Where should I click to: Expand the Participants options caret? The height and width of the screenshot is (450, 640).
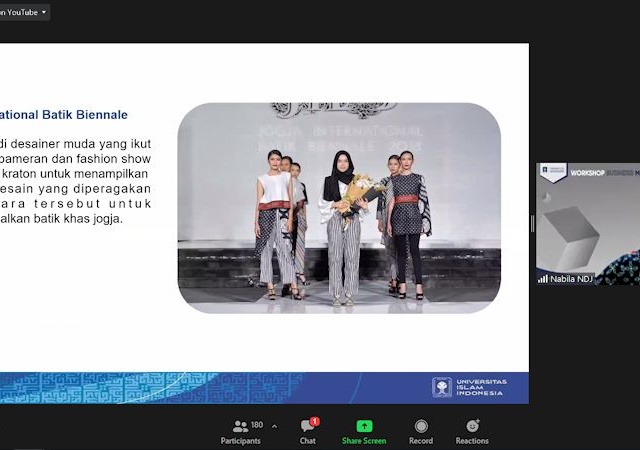274,427
